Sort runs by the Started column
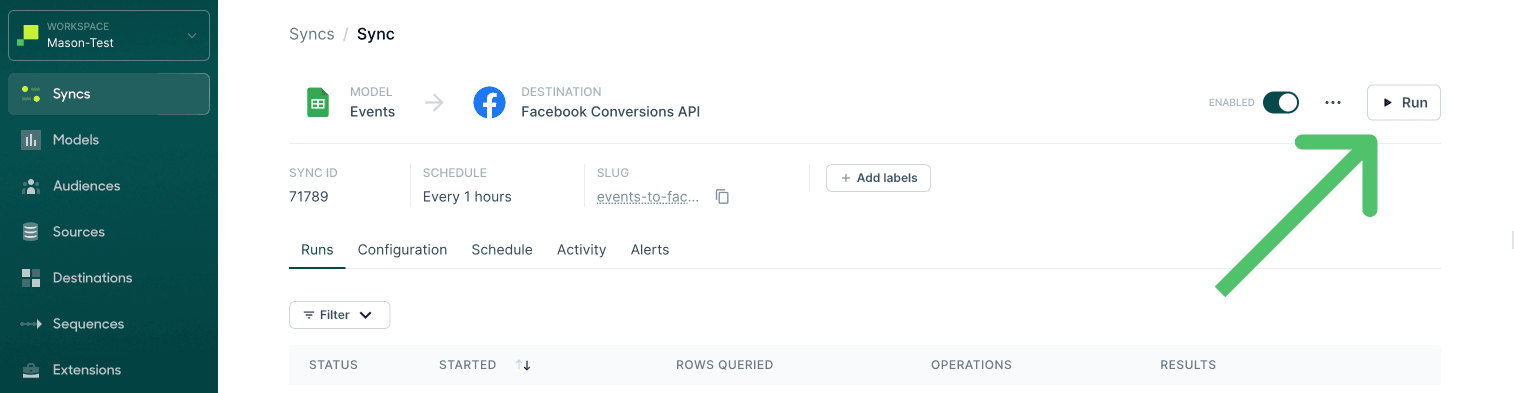Viewport: 1514px width, 393px height. point(523,365)
